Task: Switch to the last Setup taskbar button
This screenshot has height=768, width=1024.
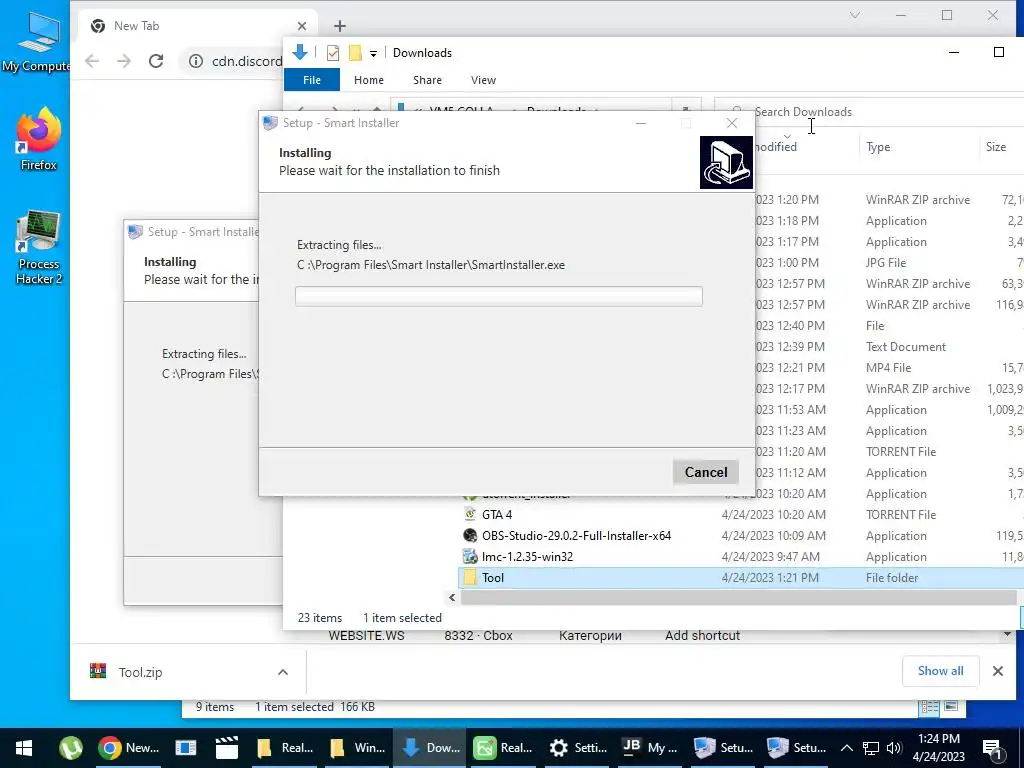Action: click(797, 748)
